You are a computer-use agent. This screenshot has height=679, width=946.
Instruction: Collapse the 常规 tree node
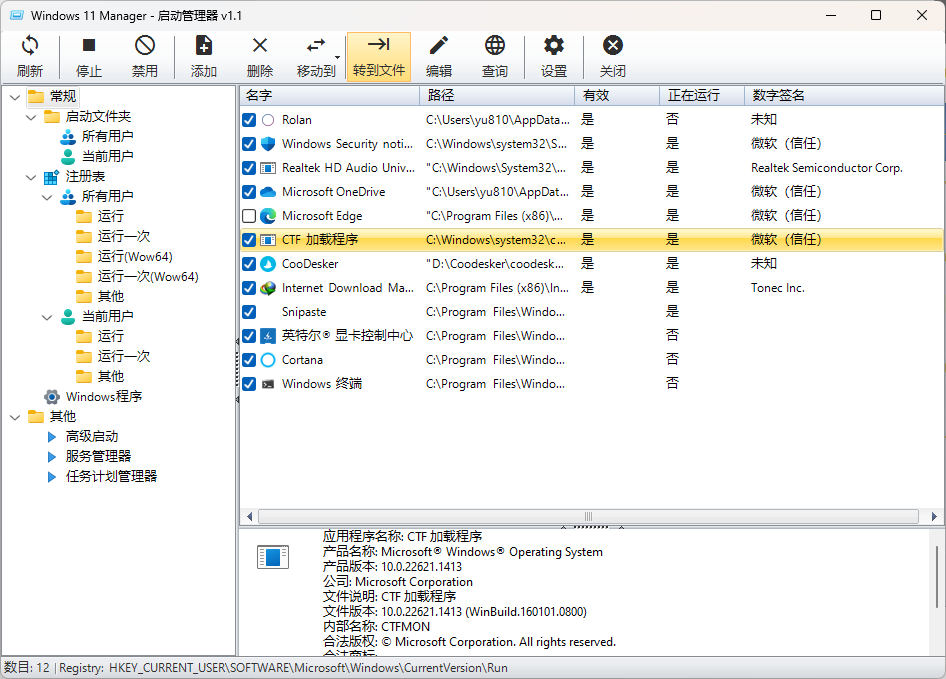point(15,97)
